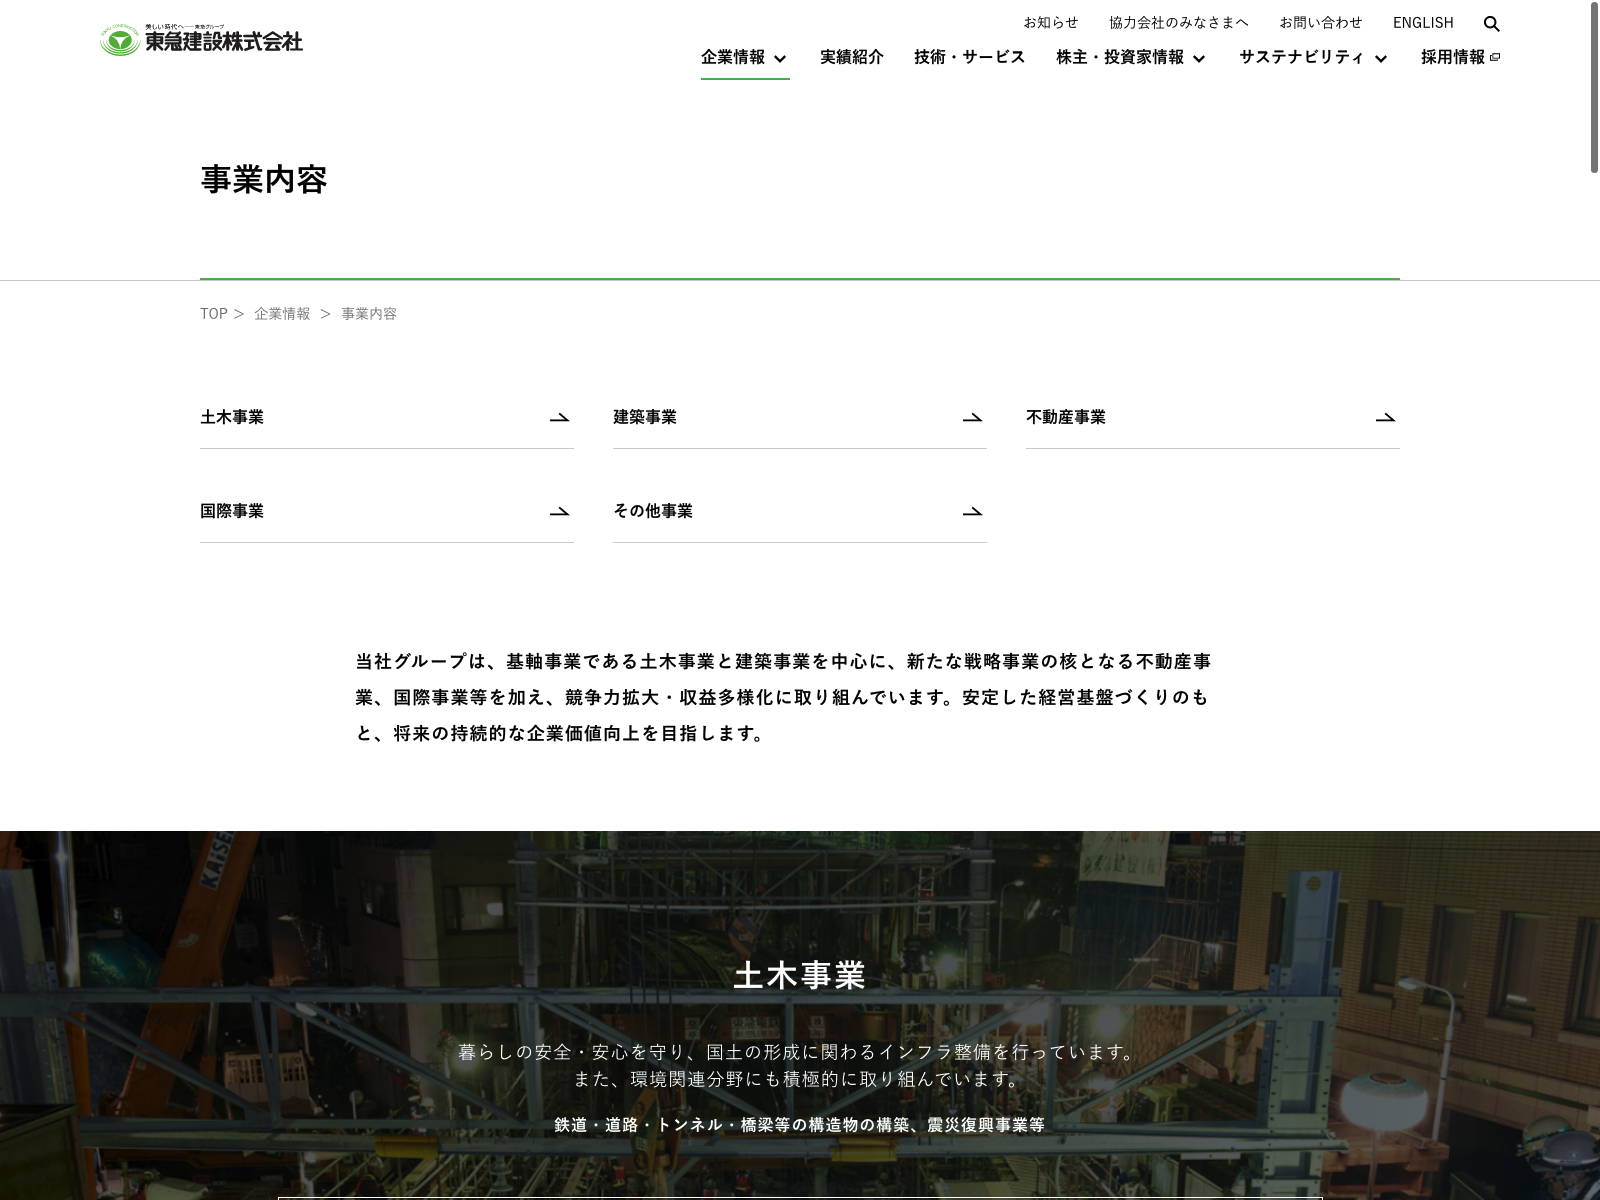Viewport: 1600px width, 1200px height.
Task: Click the arrow beside 国際事業
Action: tap(560, 512)
